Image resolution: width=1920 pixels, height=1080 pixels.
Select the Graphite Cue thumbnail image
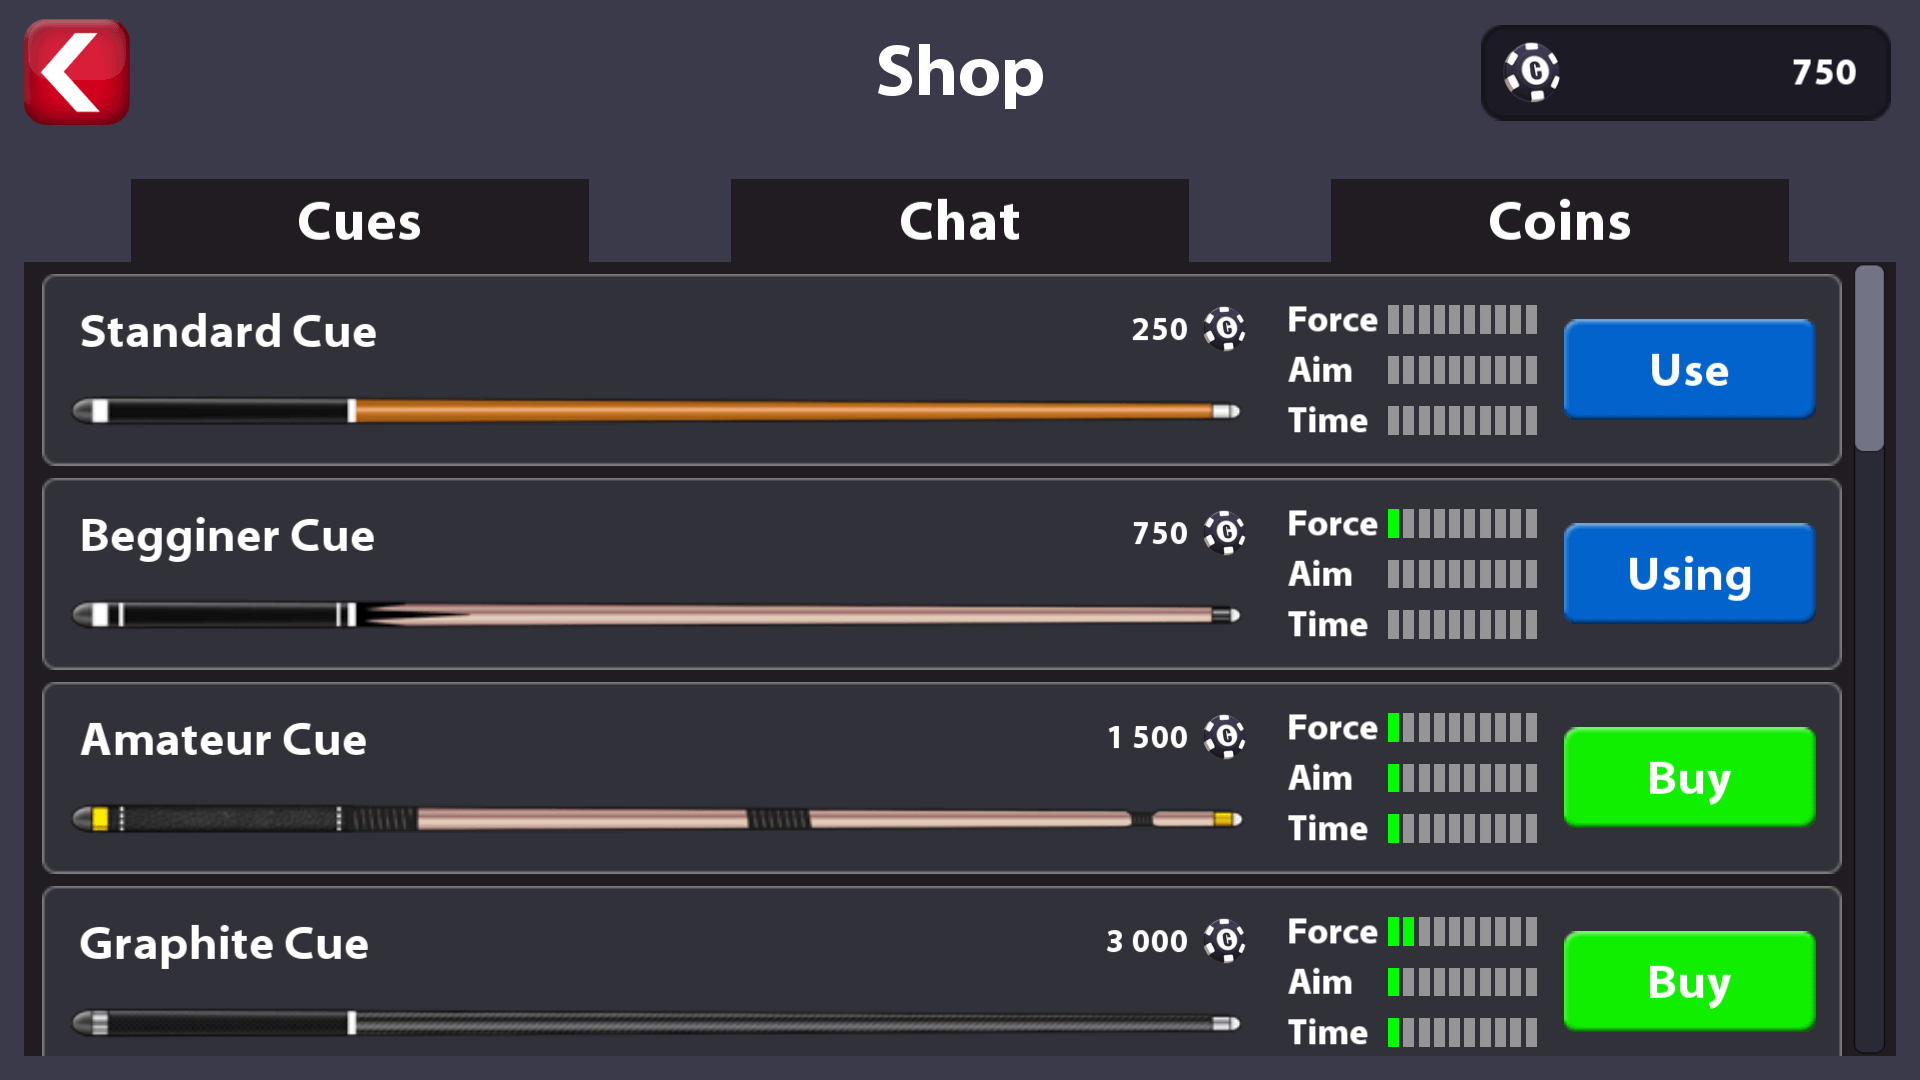pos(655,1023)
